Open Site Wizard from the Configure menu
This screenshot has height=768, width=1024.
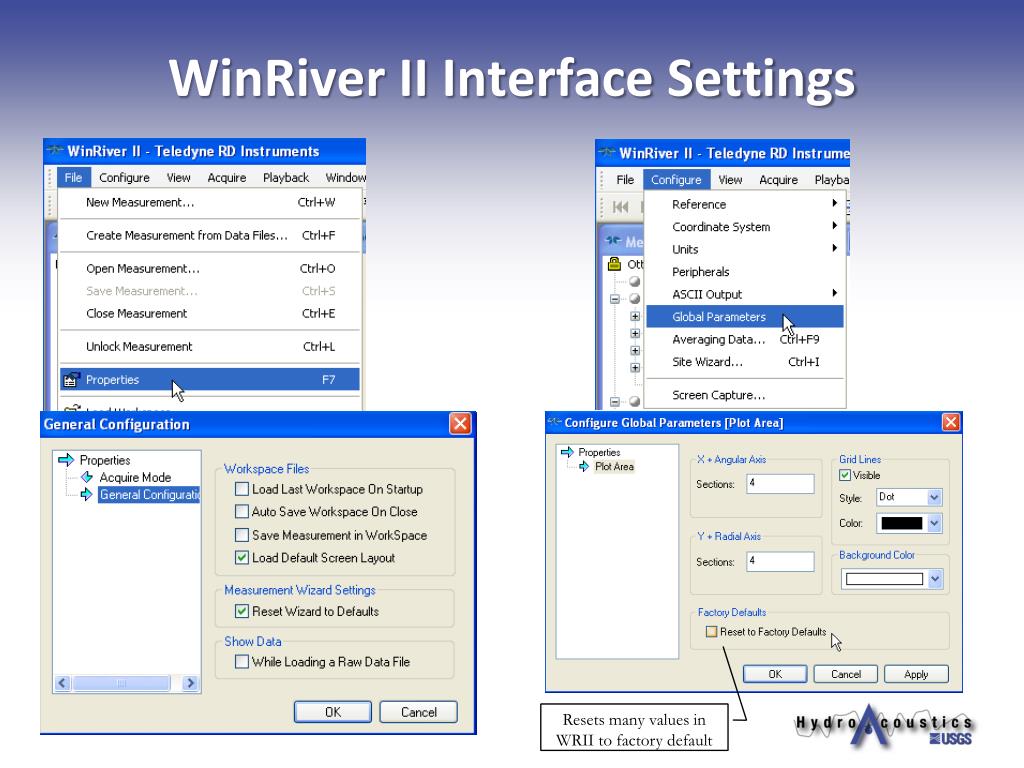click(x=744, y=362)
